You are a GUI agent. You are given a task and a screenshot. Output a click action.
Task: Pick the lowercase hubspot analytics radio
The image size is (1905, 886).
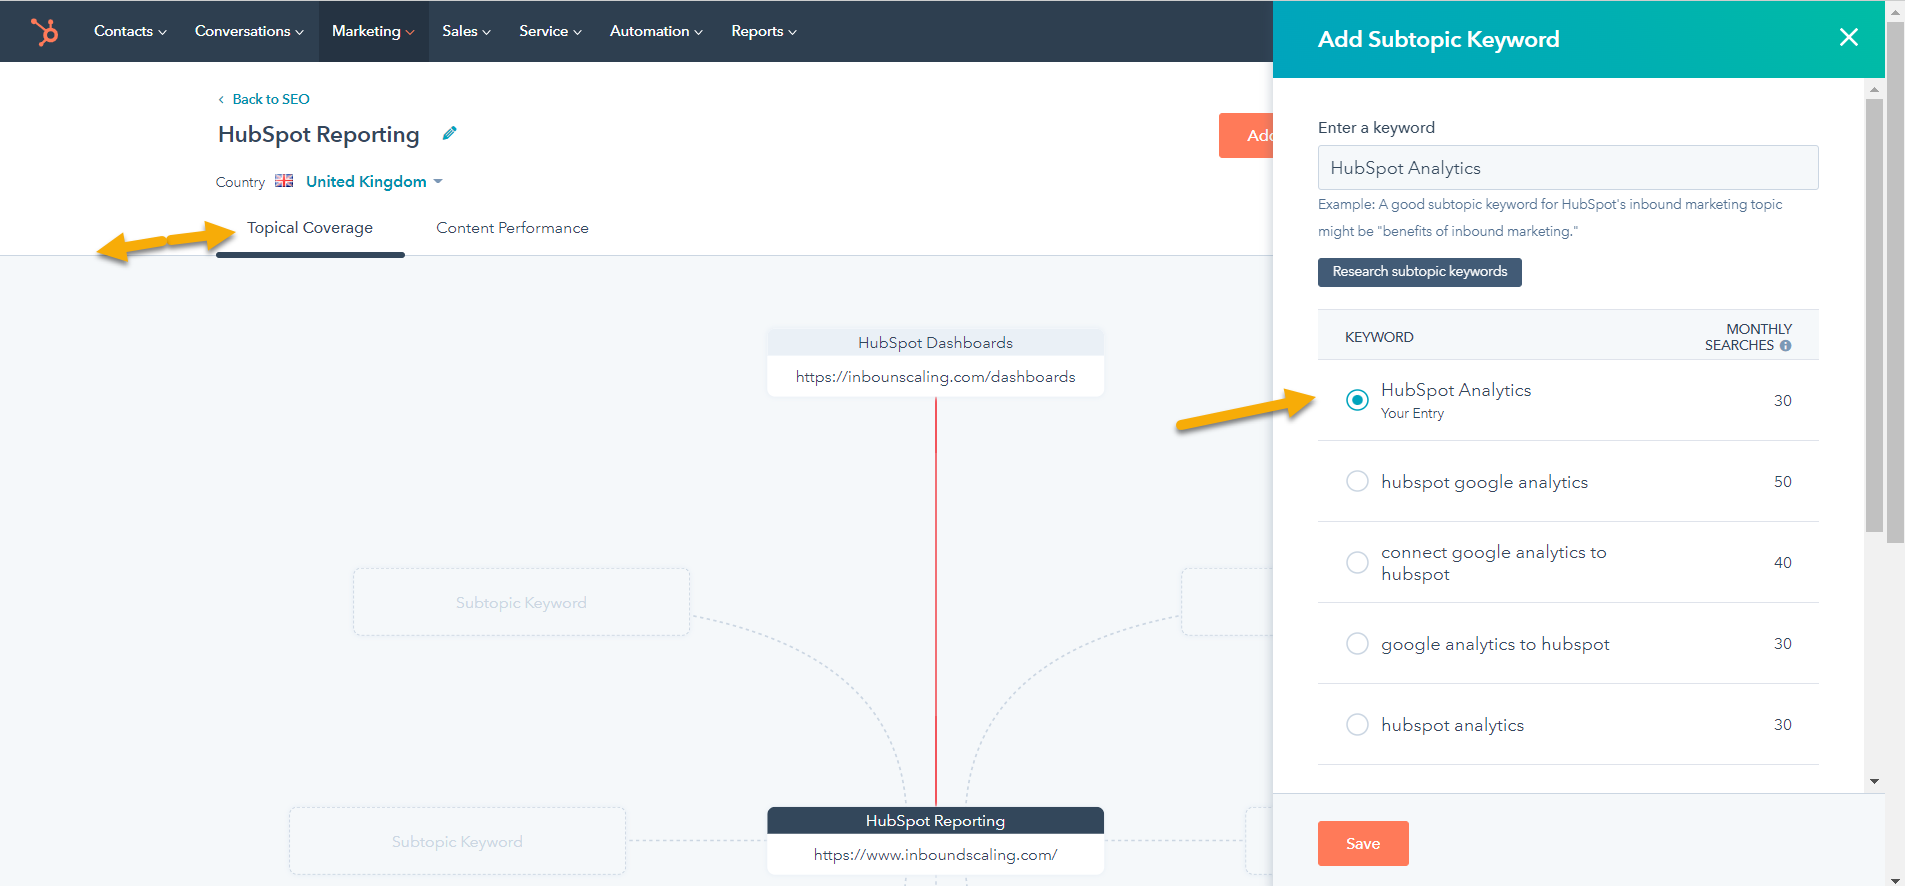click(1357, 724)
